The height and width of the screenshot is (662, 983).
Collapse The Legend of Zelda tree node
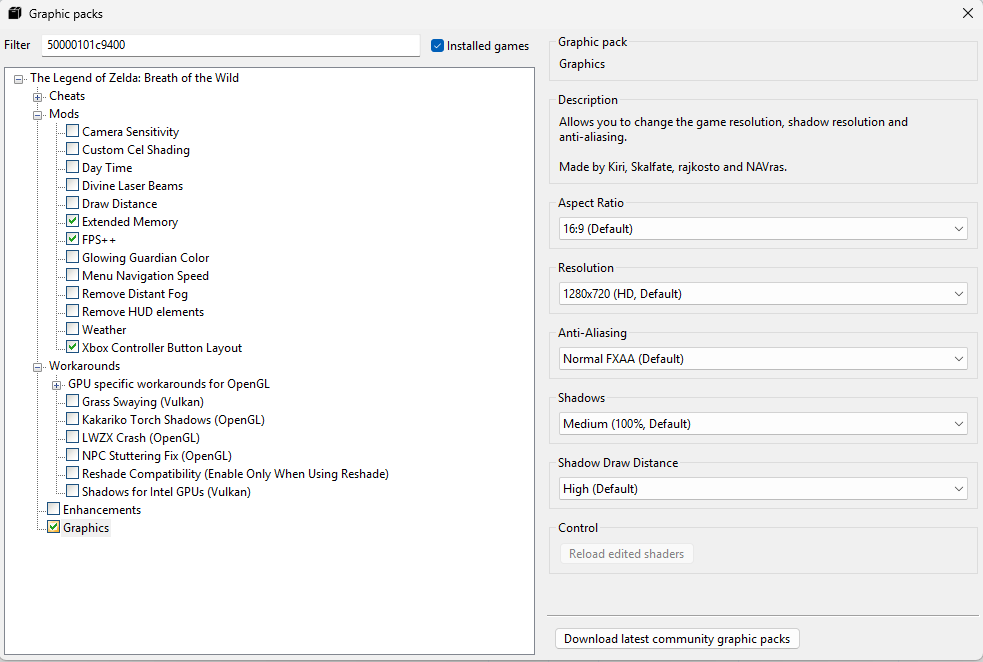19,79
